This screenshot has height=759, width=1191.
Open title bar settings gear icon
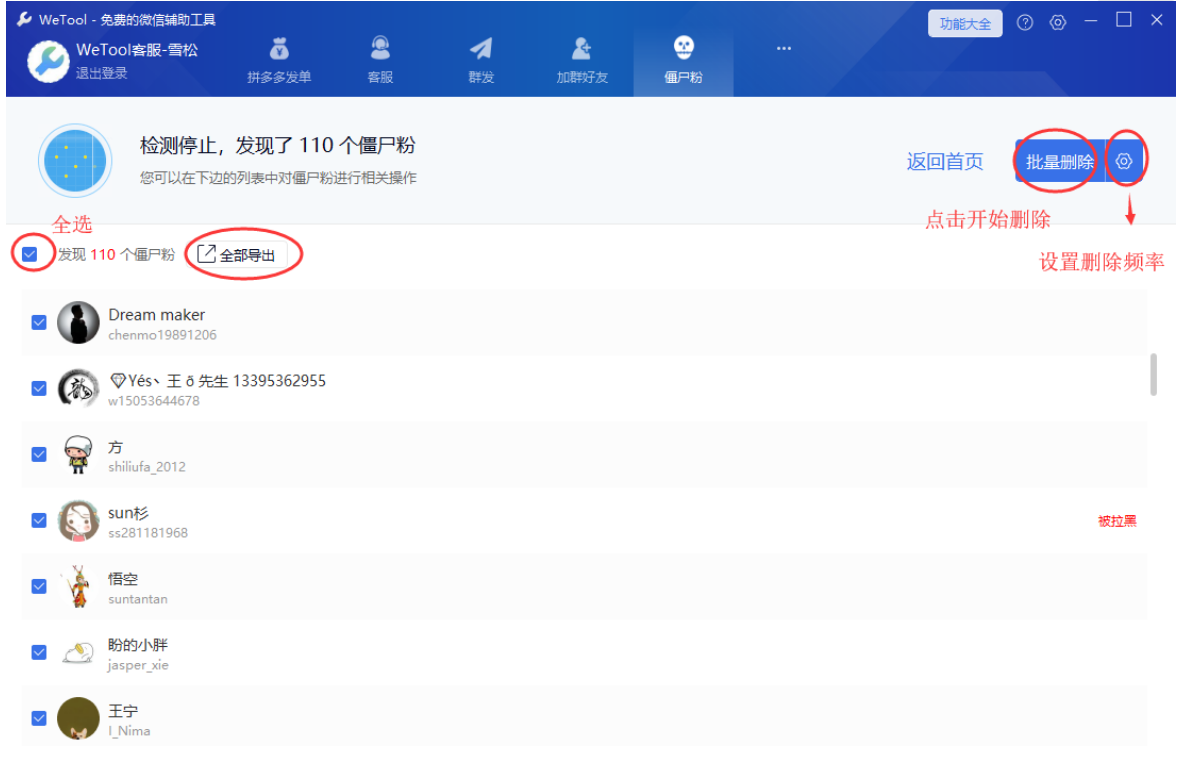pos(1058,23)
